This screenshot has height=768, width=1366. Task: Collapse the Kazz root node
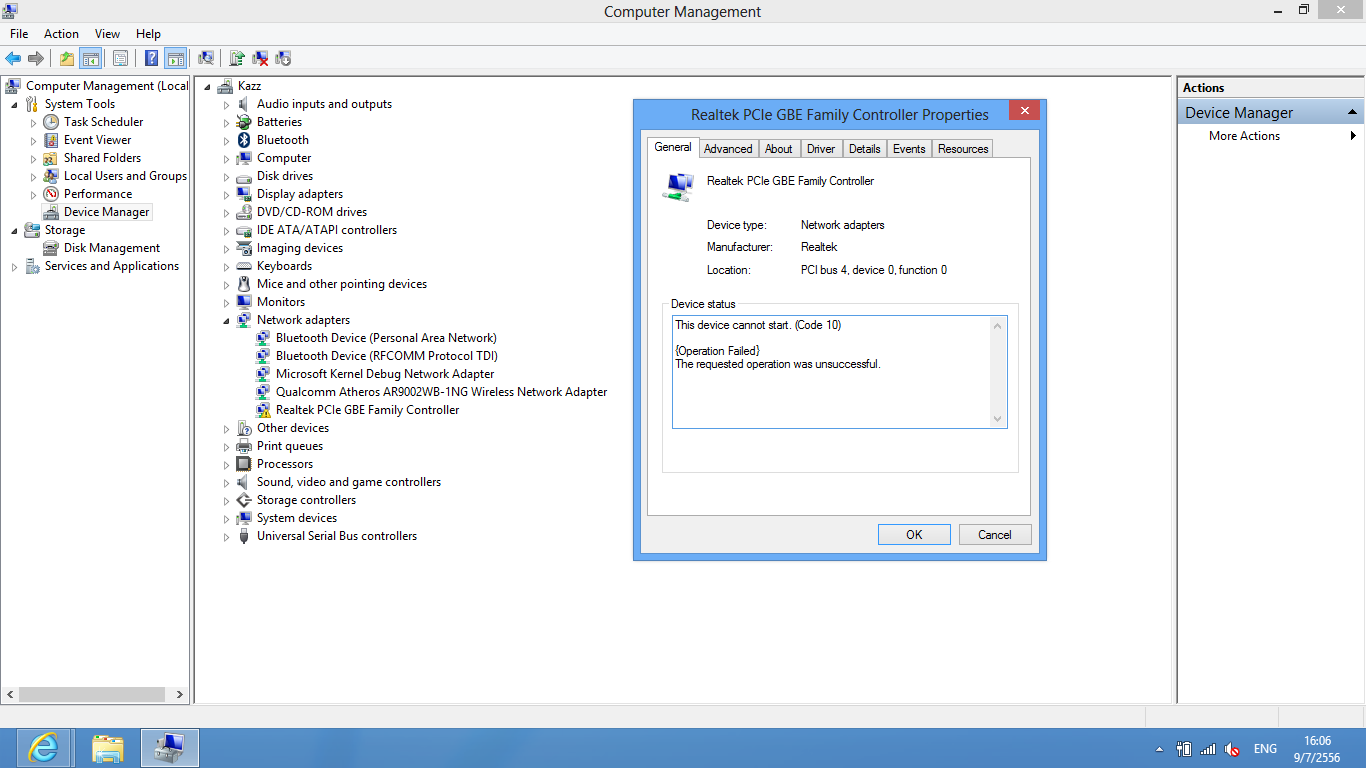[207, 87]
